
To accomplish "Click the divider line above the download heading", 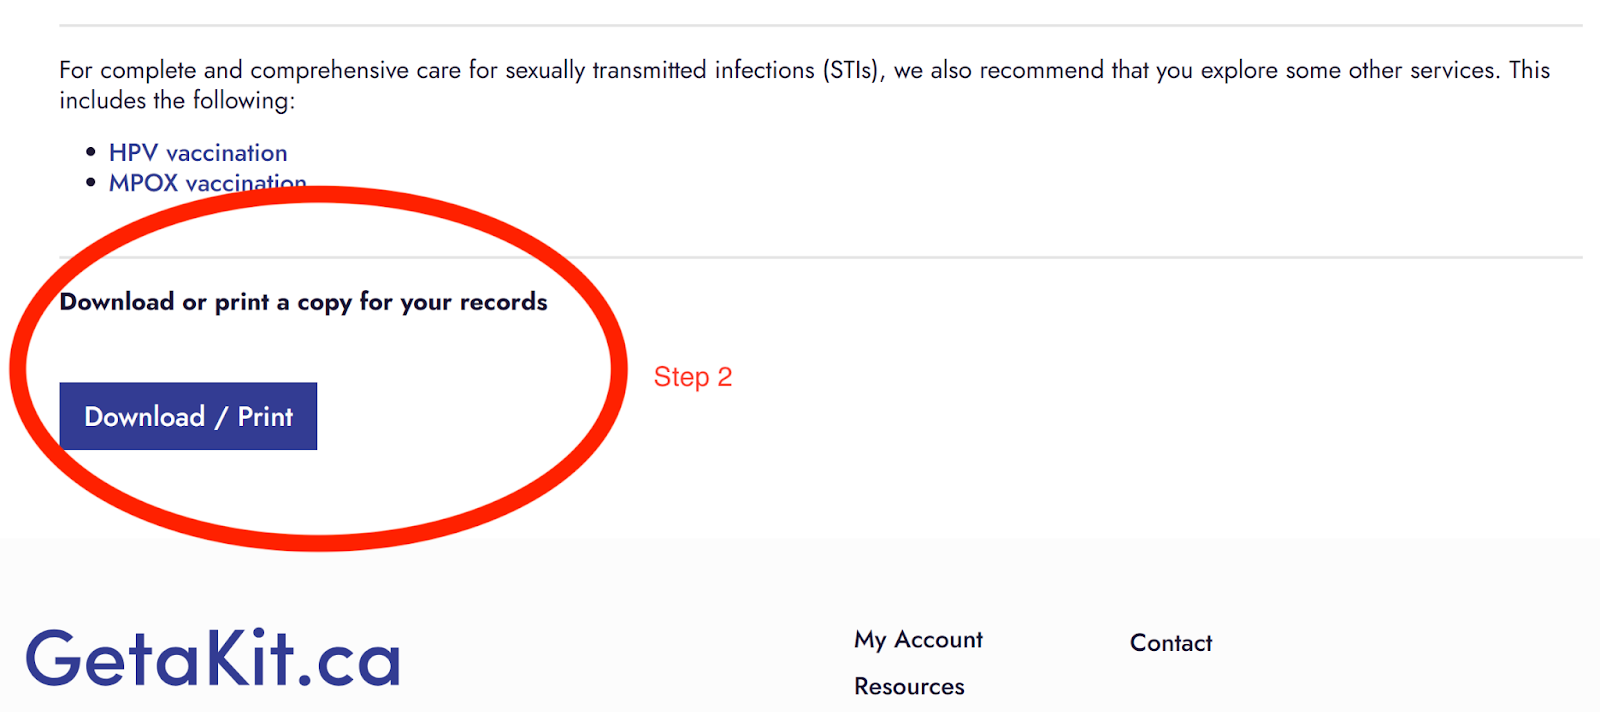I will click(x=1000, y=258).
